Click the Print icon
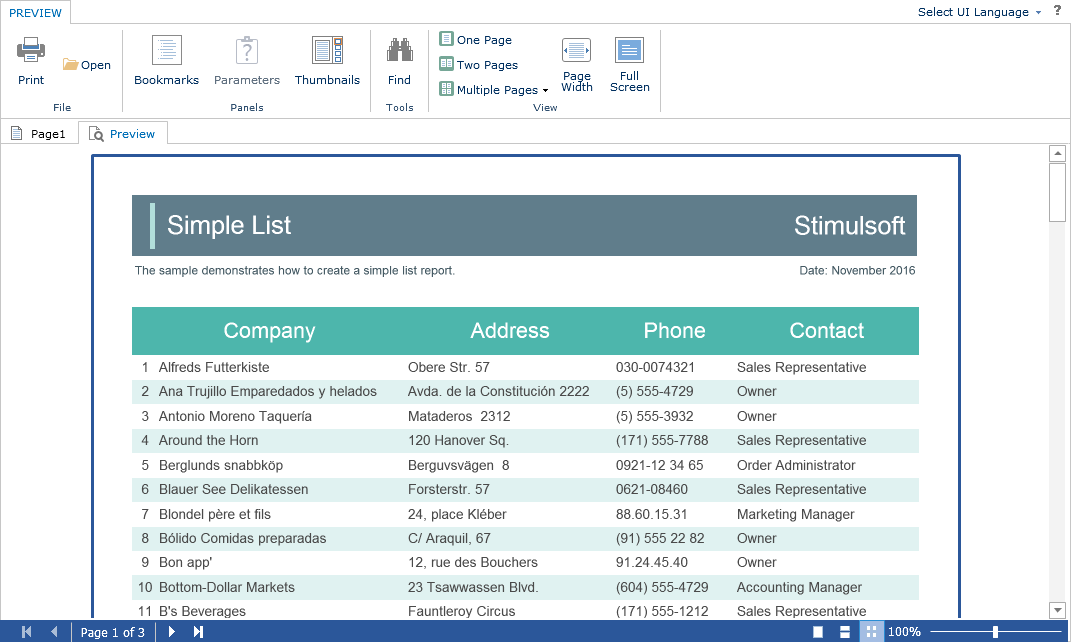Image resolution: width=1071 pixels, height=643 pixels. pyautogui.click(x=31, y=50)
